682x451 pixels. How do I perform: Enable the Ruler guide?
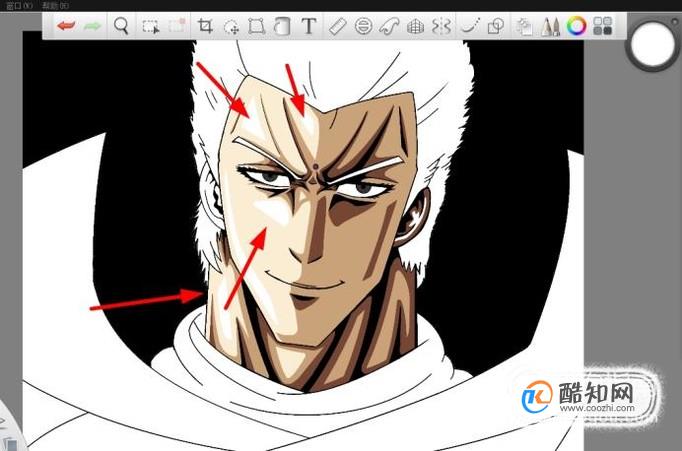pos(338,26)
